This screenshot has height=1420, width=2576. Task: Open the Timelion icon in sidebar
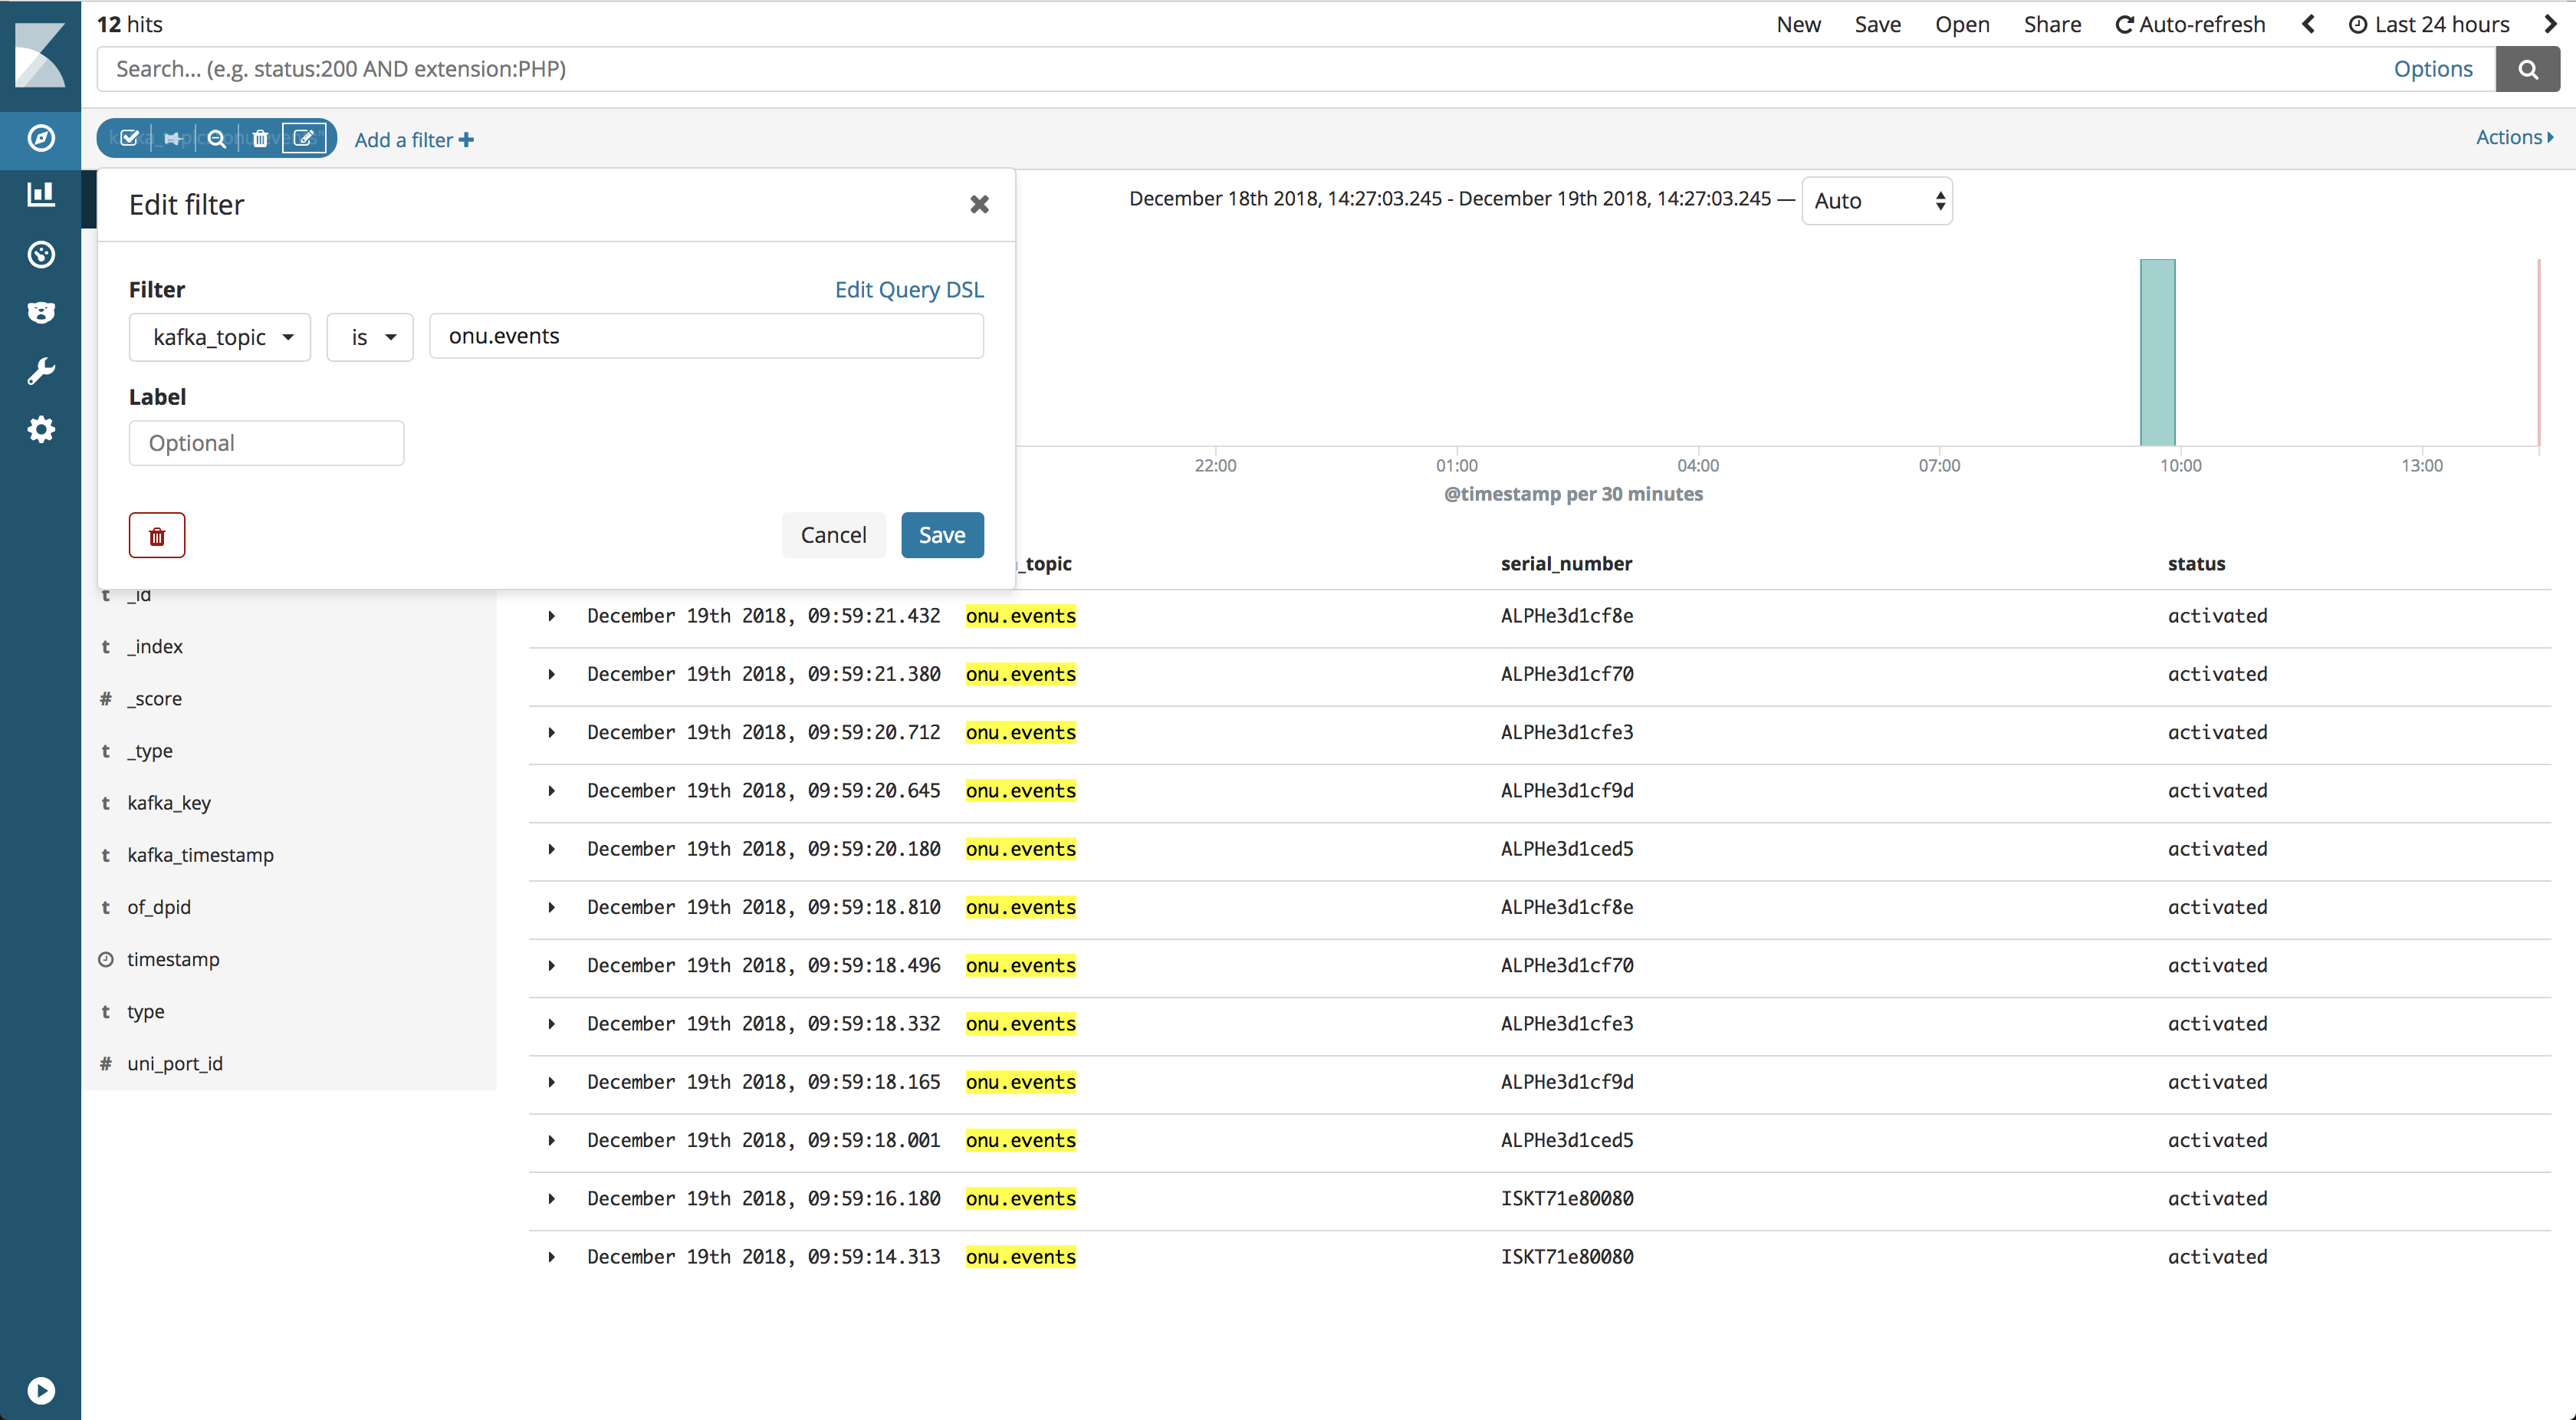click(41, 313)
